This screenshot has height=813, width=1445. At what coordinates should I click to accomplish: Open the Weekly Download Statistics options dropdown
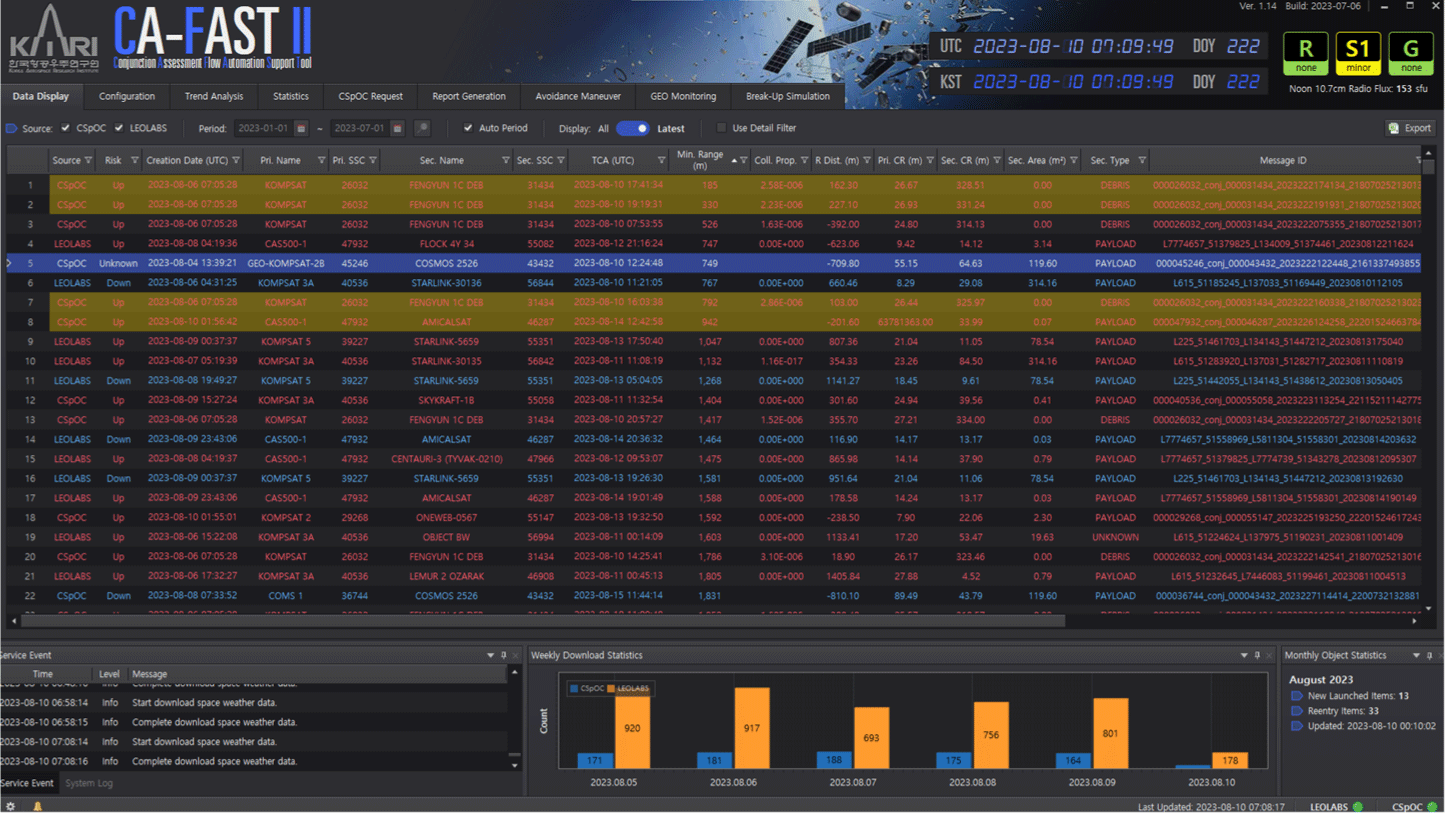(1244, 655)
